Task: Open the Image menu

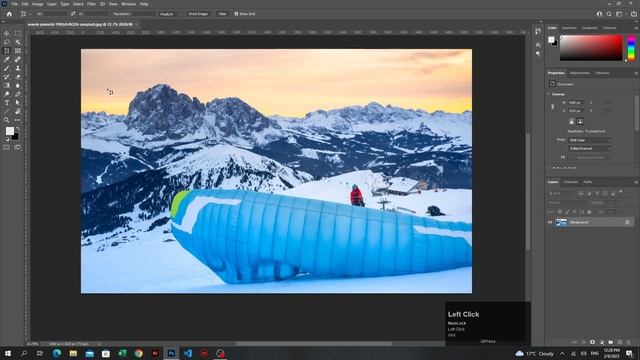Action: pos(38,4)
